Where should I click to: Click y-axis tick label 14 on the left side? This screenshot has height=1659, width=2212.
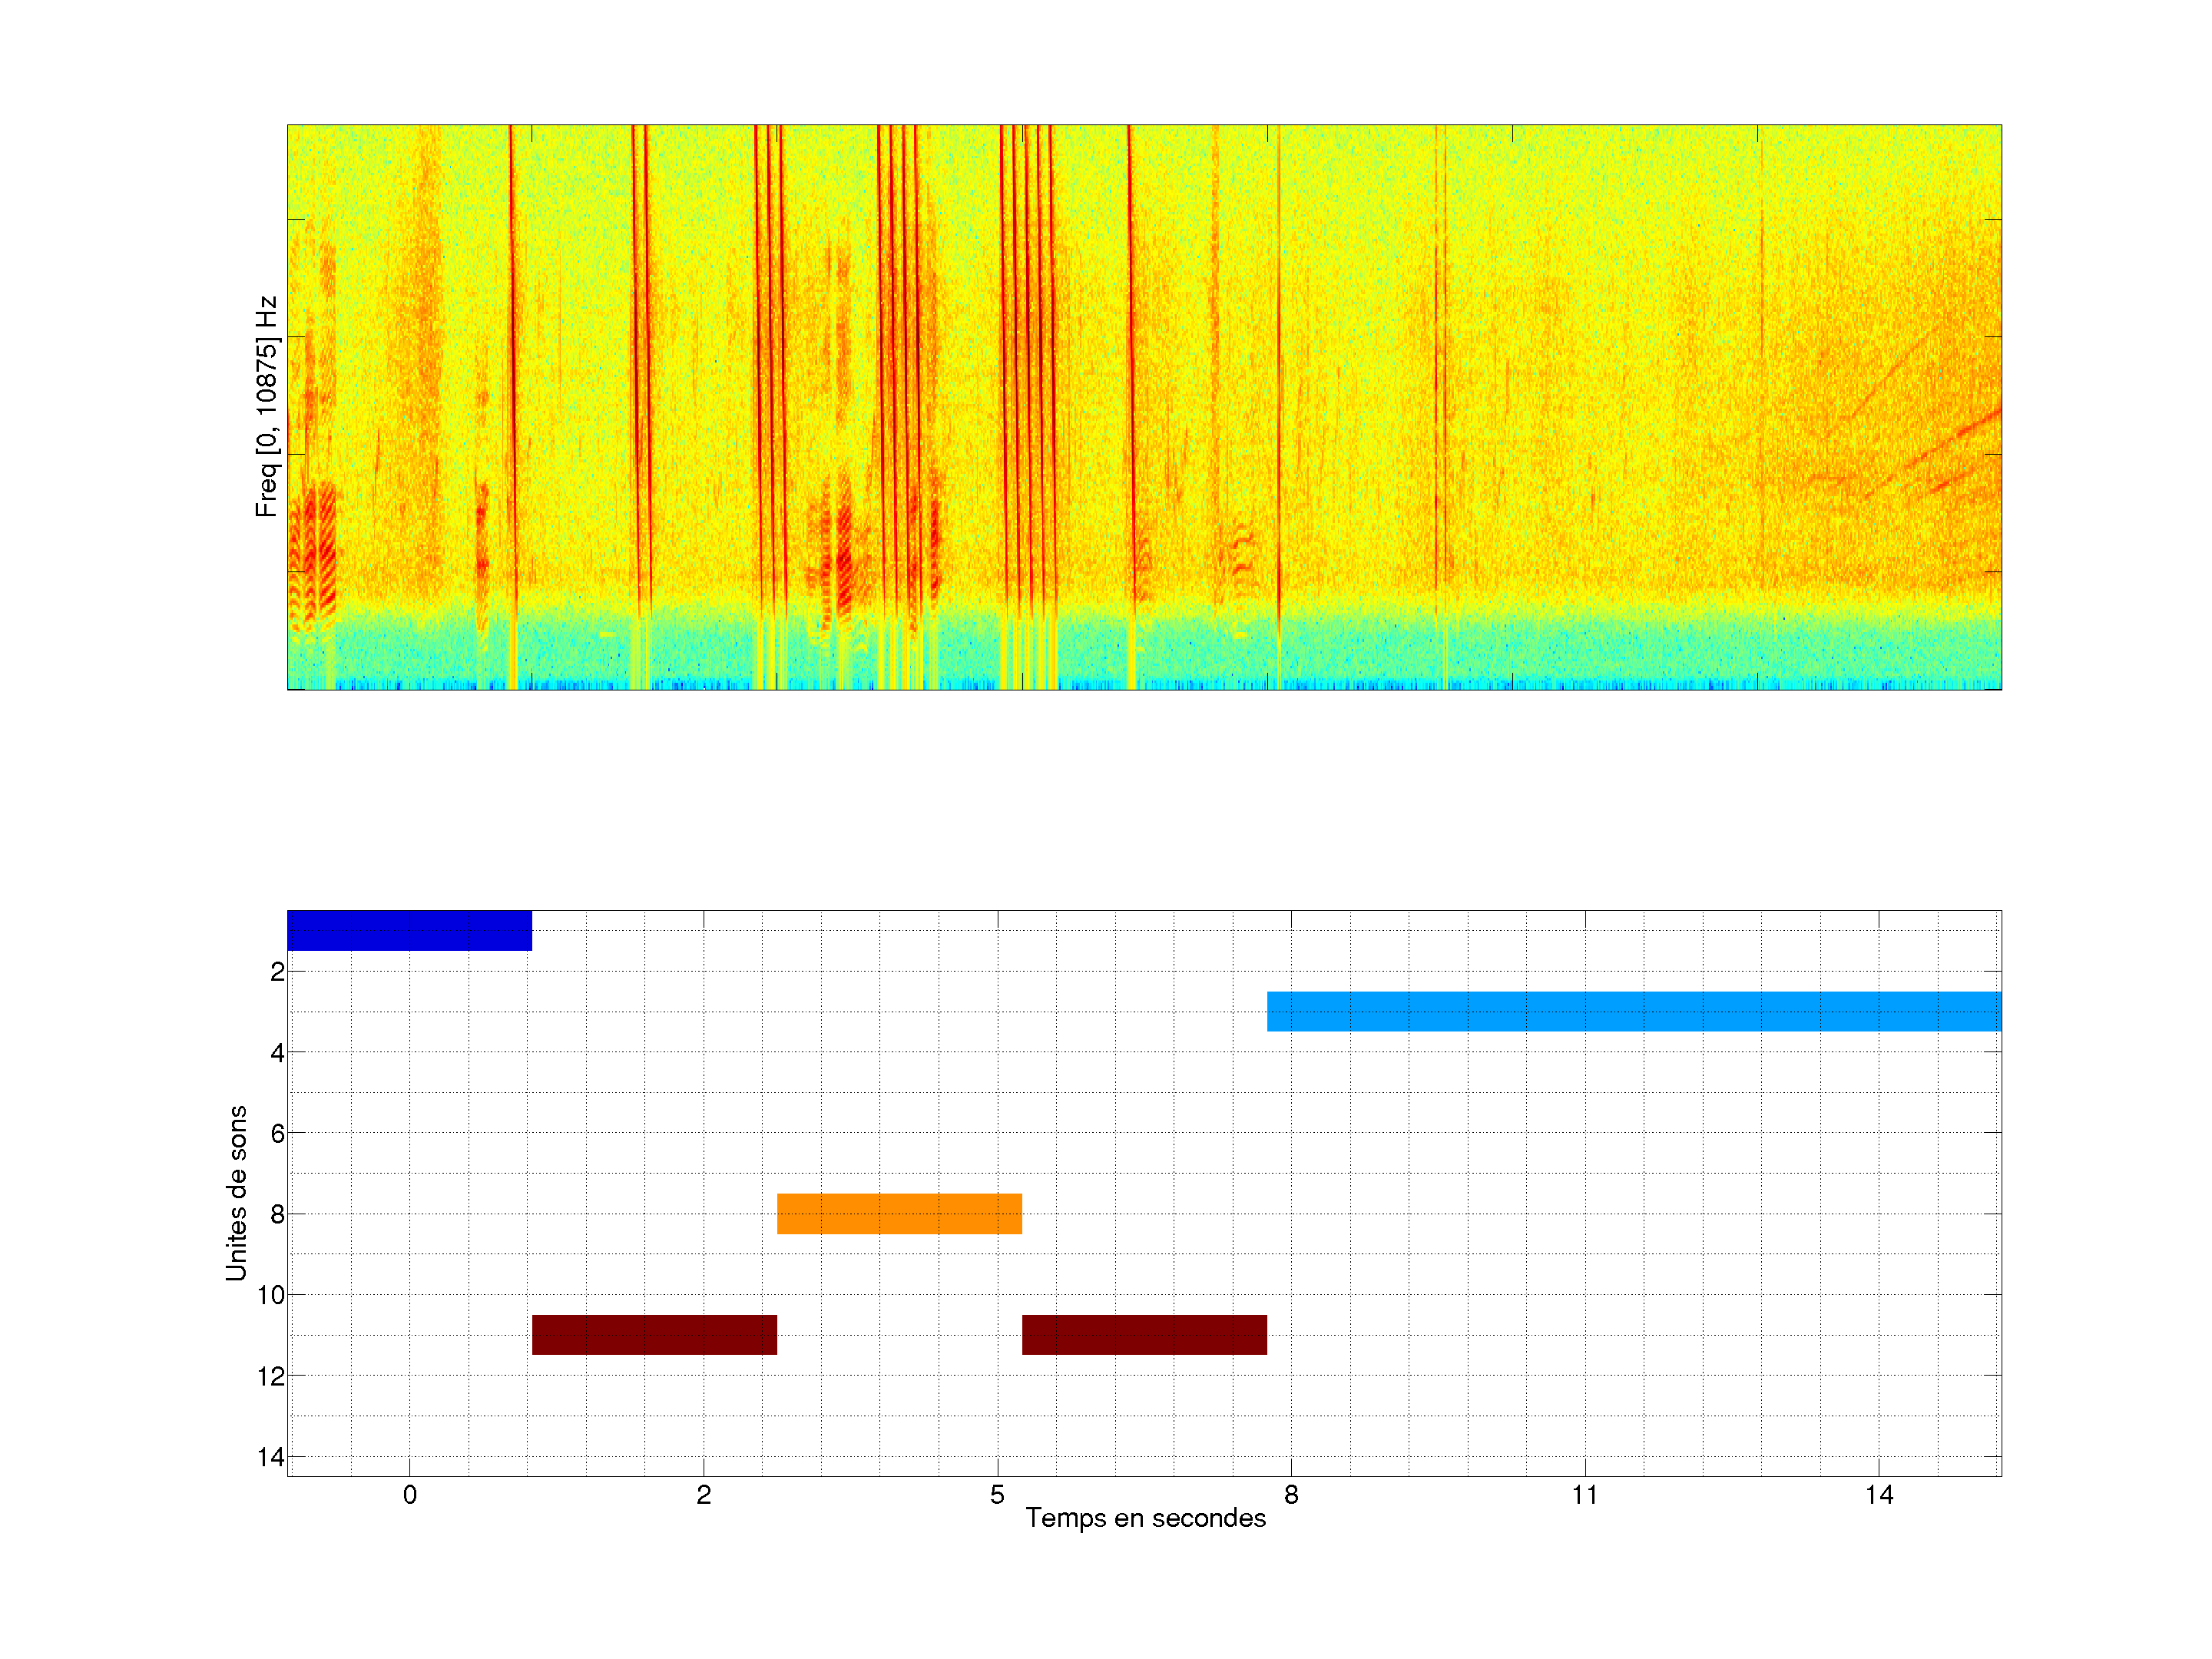(271, 1457)
